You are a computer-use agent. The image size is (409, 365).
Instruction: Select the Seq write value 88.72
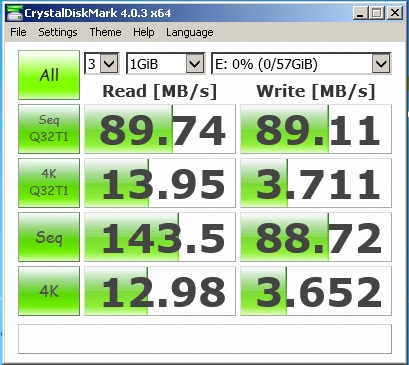[x=316, y=237]
